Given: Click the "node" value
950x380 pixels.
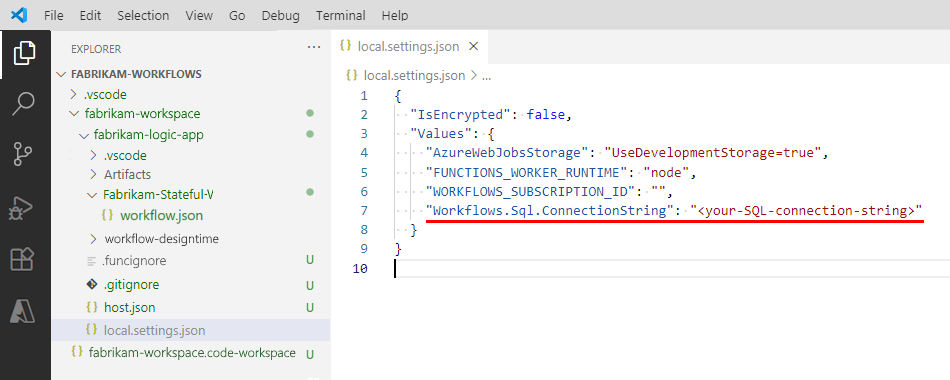Looking at the screenshot, I should click(667, 173).
